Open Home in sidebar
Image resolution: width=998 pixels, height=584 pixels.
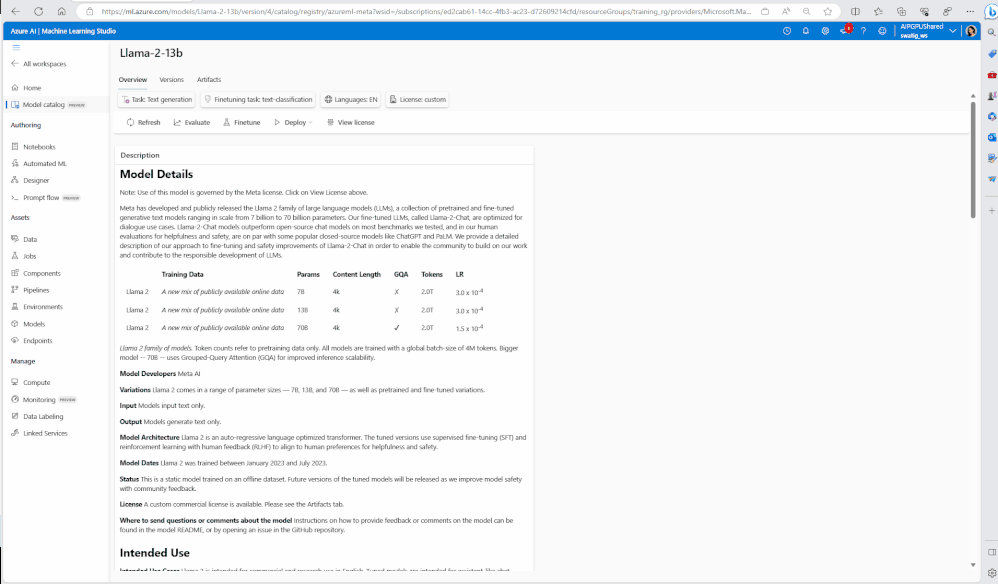27,88
